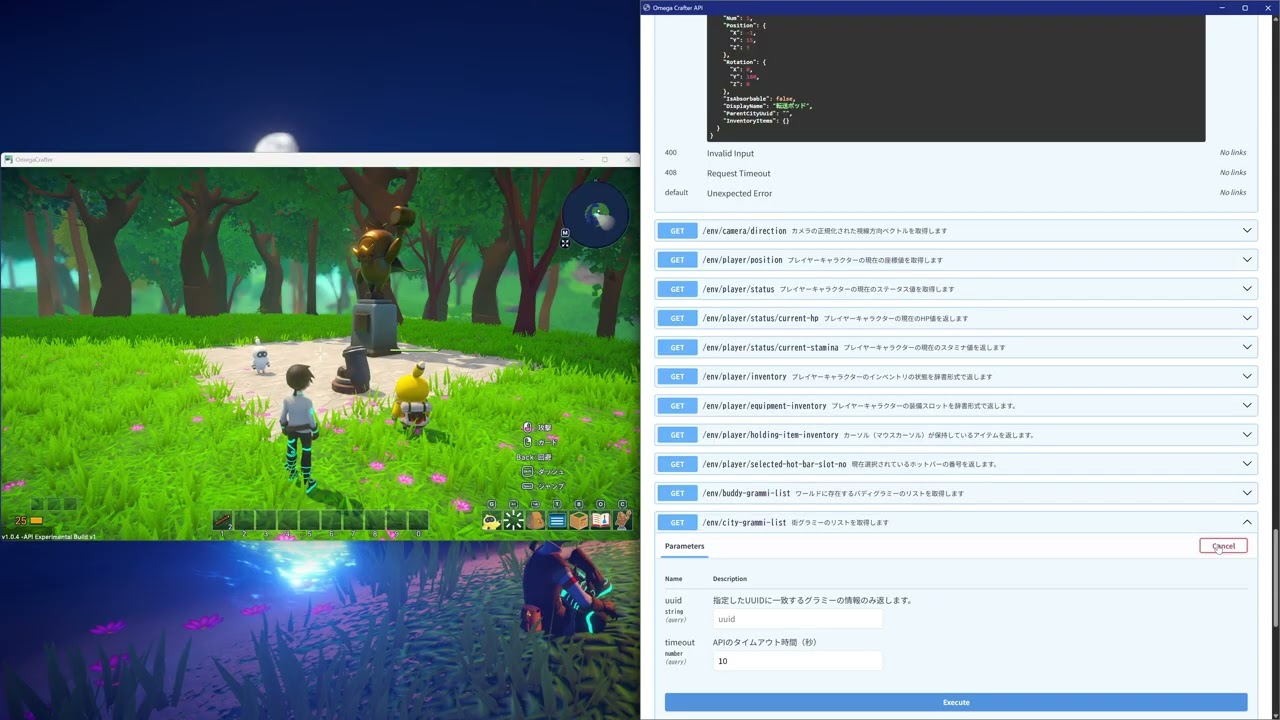Select empty hotbar slot 2
This screenshot has height=720, width=1280.
click(244, 520)
